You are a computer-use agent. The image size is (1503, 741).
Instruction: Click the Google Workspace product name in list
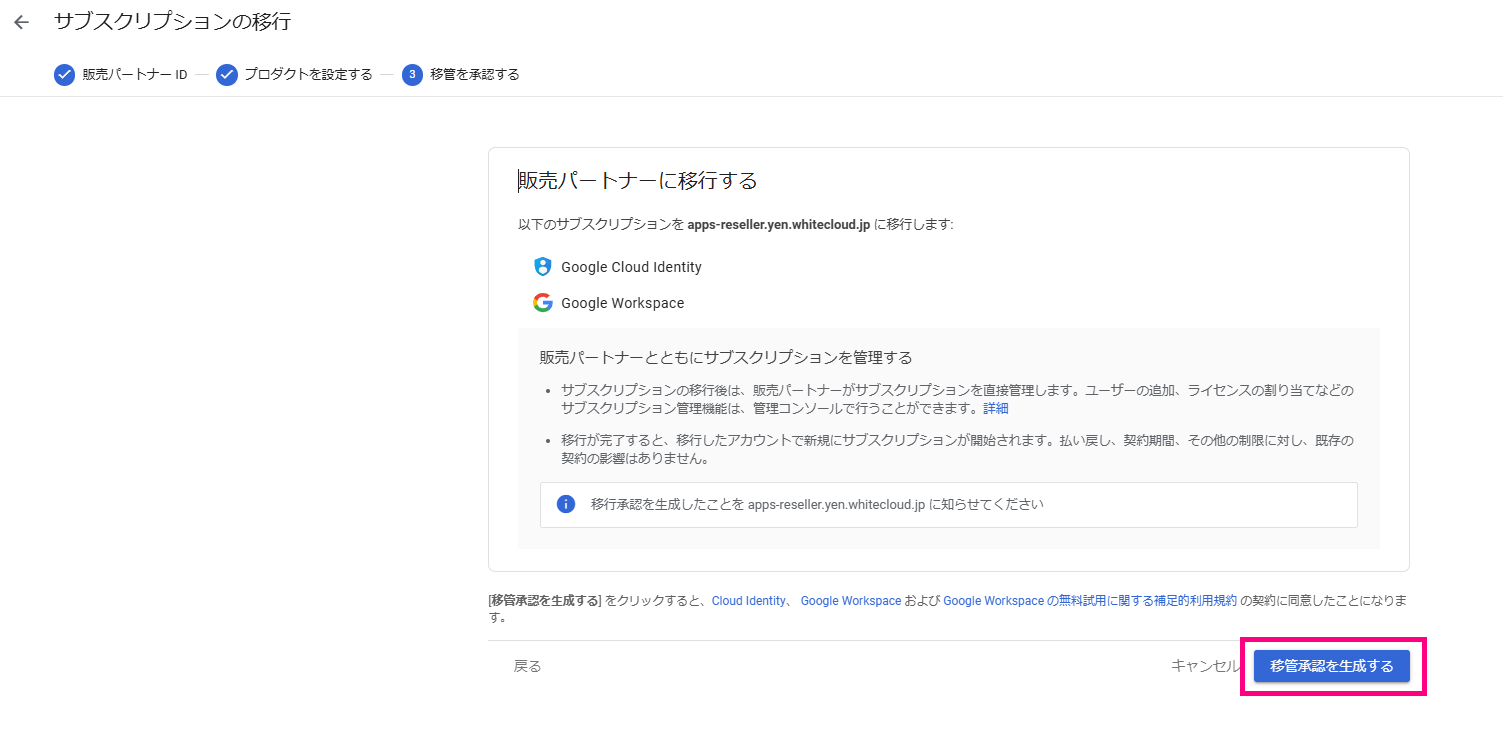tap(623, 303)
